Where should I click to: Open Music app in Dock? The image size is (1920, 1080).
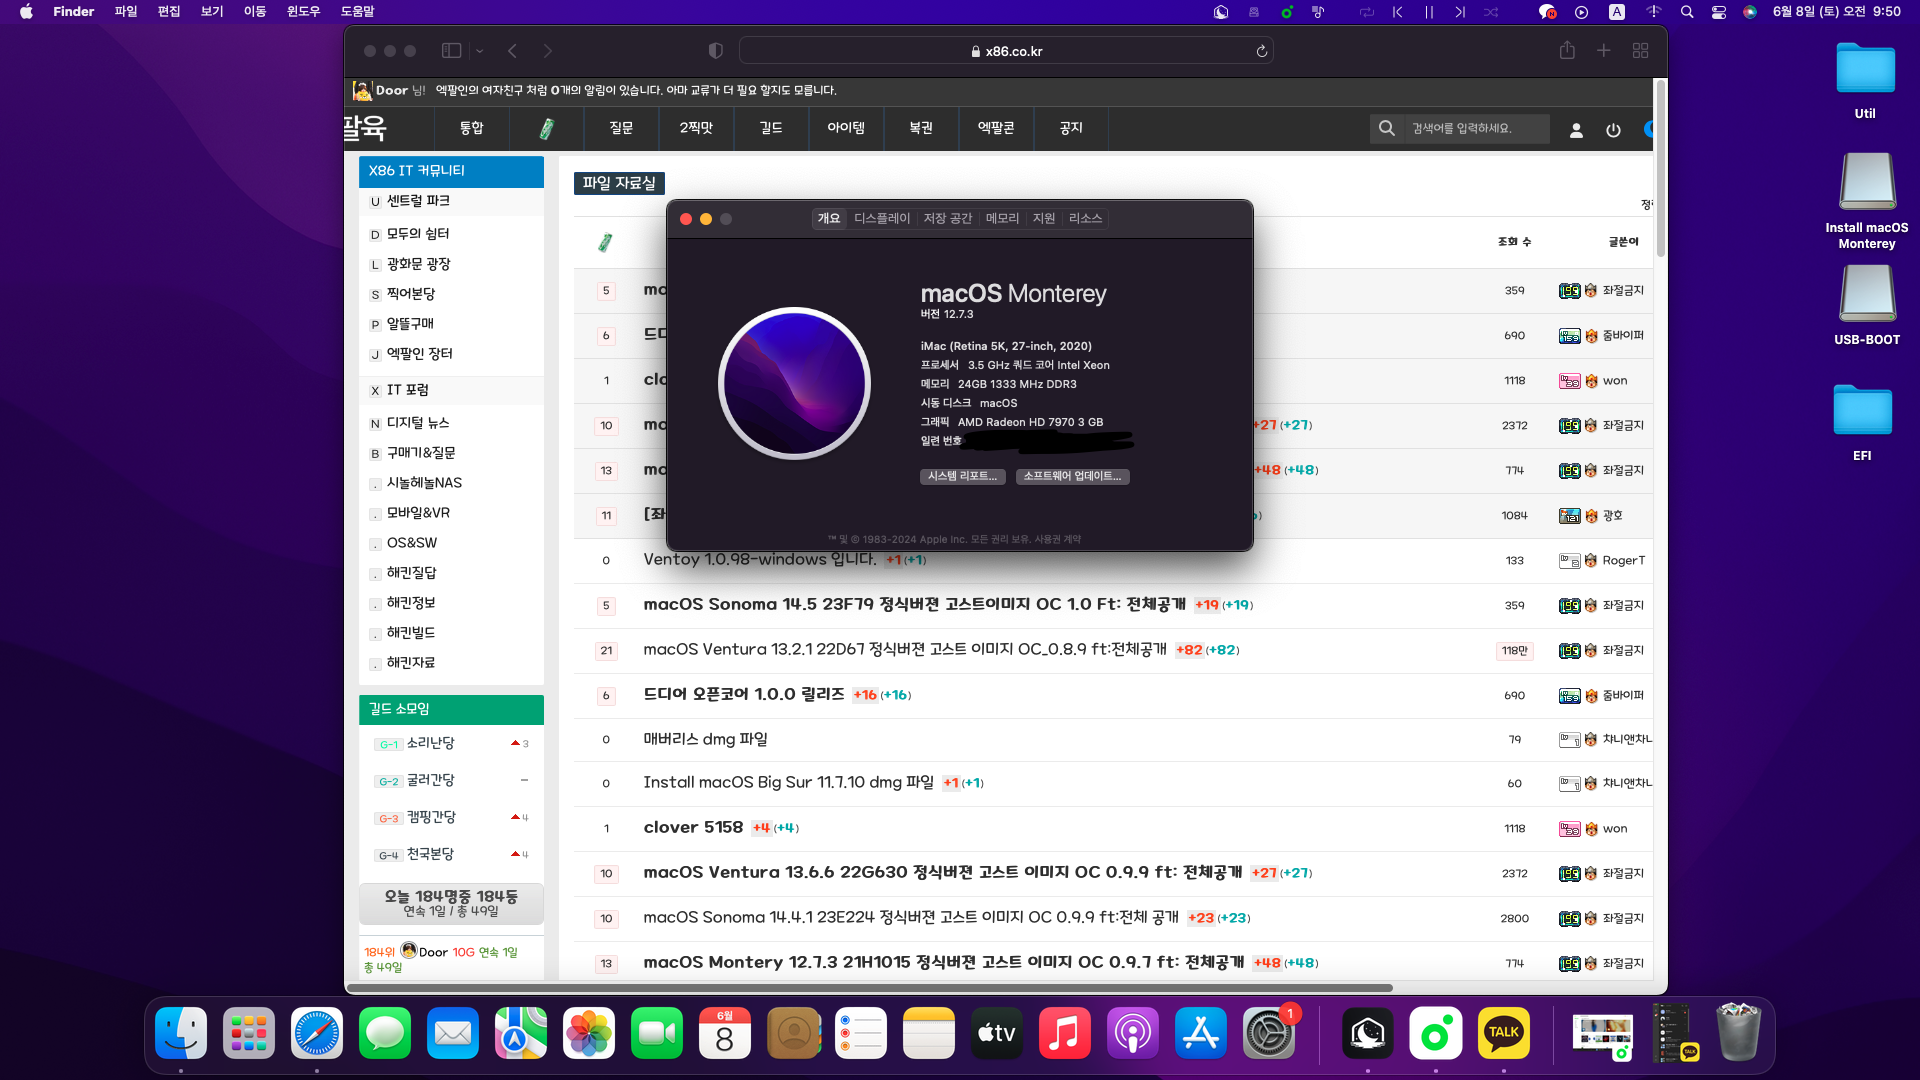1065,1034
